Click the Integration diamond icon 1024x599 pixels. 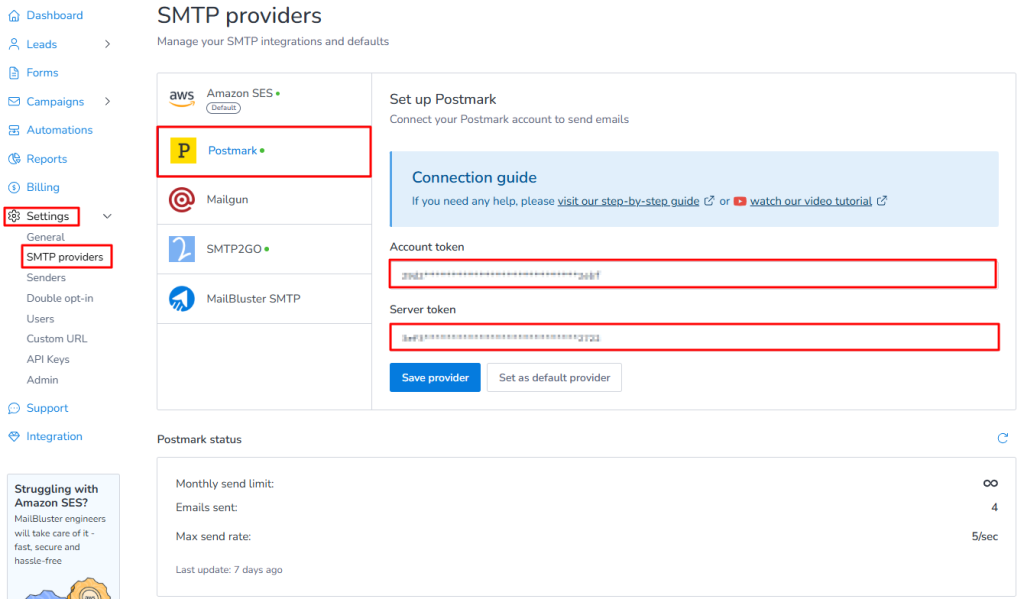(x=14, y=436)
